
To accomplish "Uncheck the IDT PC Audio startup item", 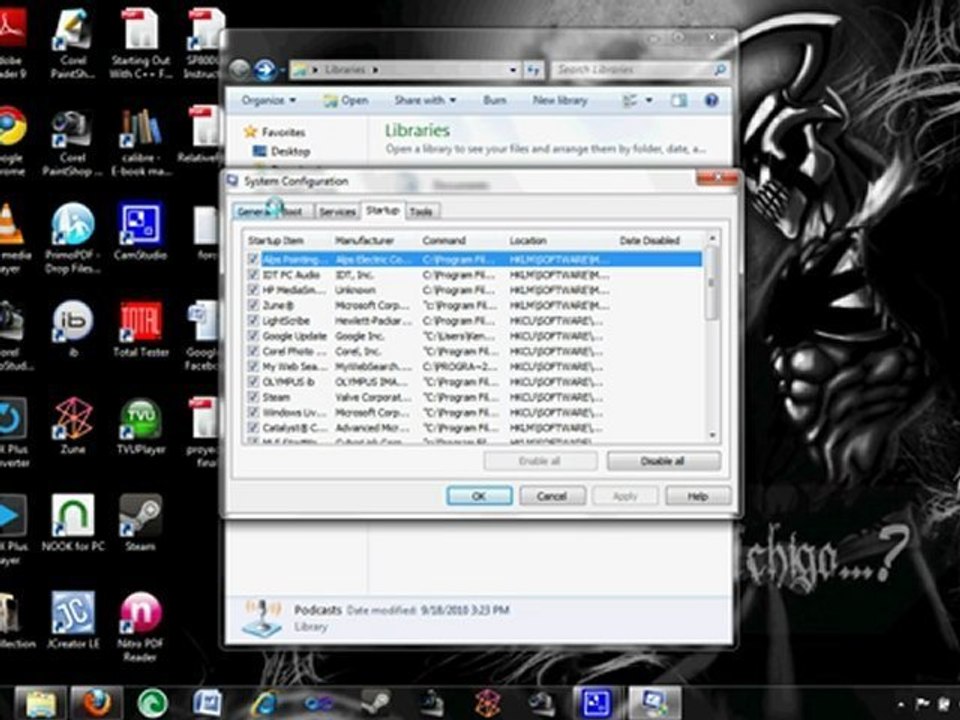I will click(x=252, y=274).
